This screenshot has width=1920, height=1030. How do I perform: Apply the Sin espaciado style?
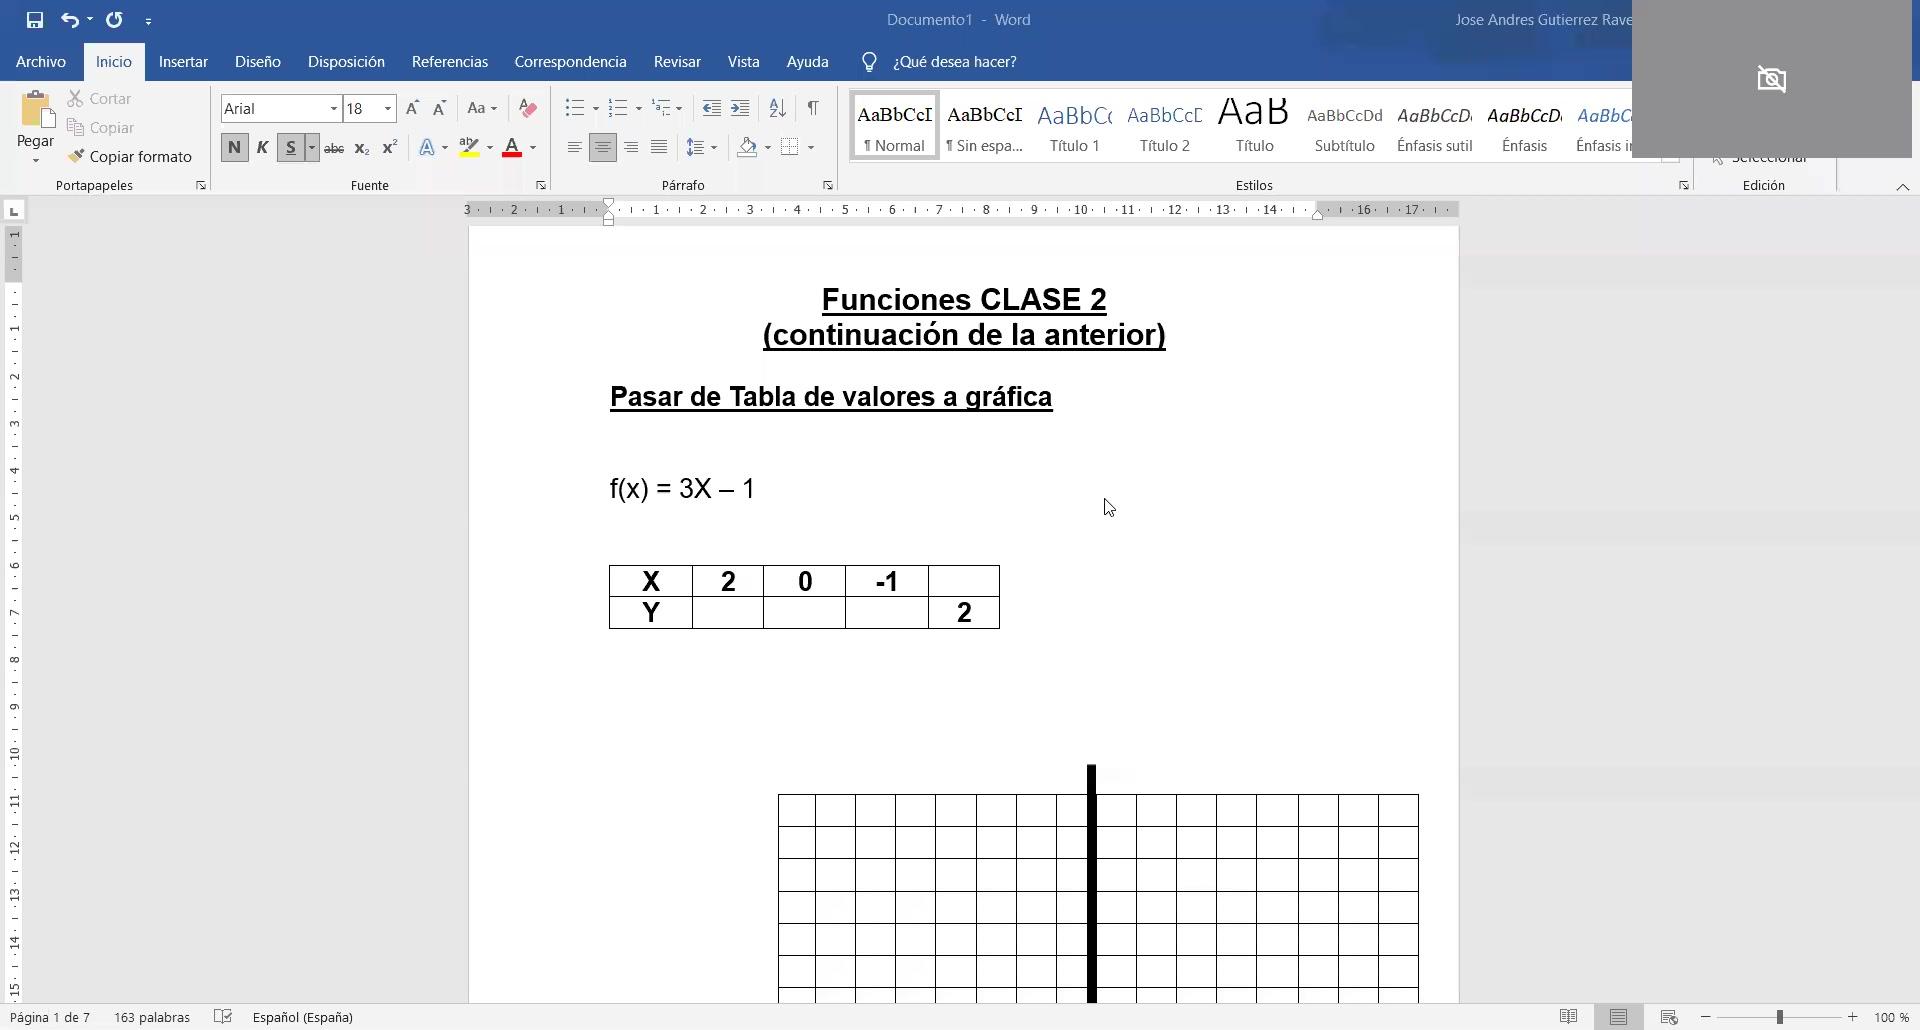pyautogui.click(x=985, y=126)
